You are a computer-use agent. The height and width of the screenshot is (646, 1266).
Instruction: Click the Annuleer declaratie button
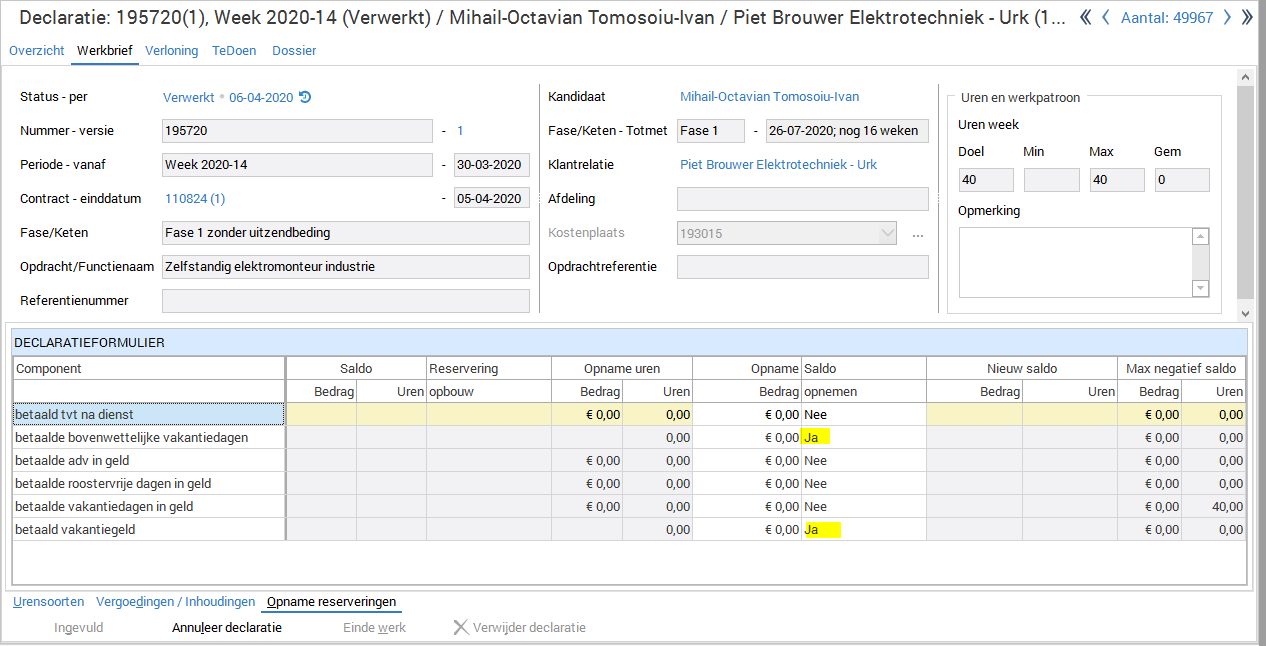pos(227,628)
